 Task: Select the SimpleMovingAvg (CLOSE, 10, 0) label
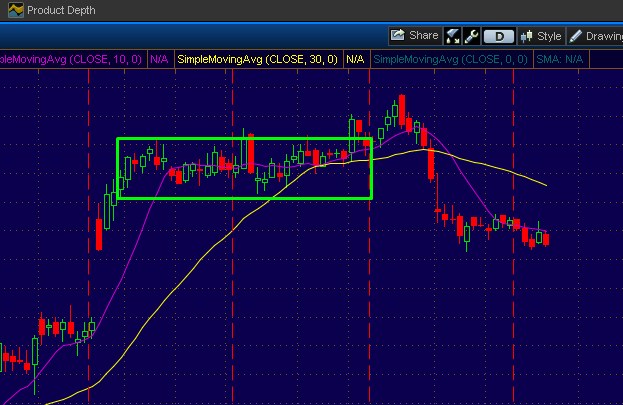[71, 60]
